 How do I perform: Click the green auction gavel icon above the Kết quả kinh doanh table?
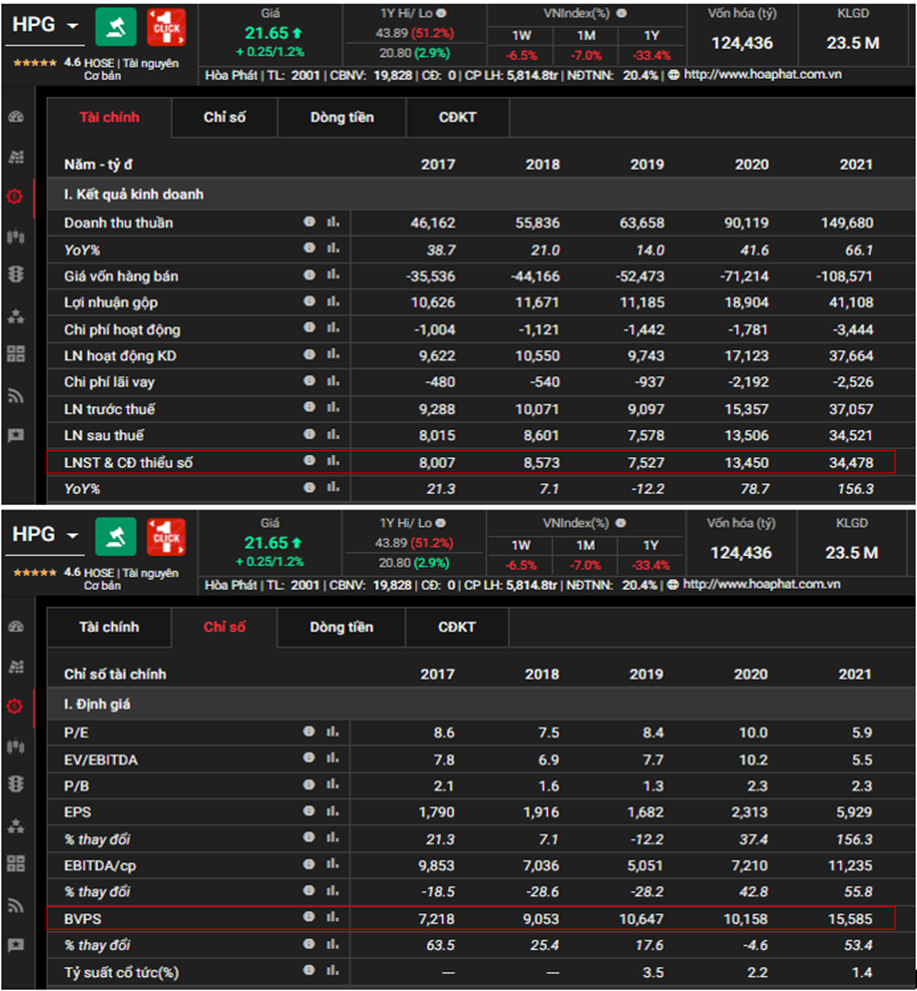[116, 27]
